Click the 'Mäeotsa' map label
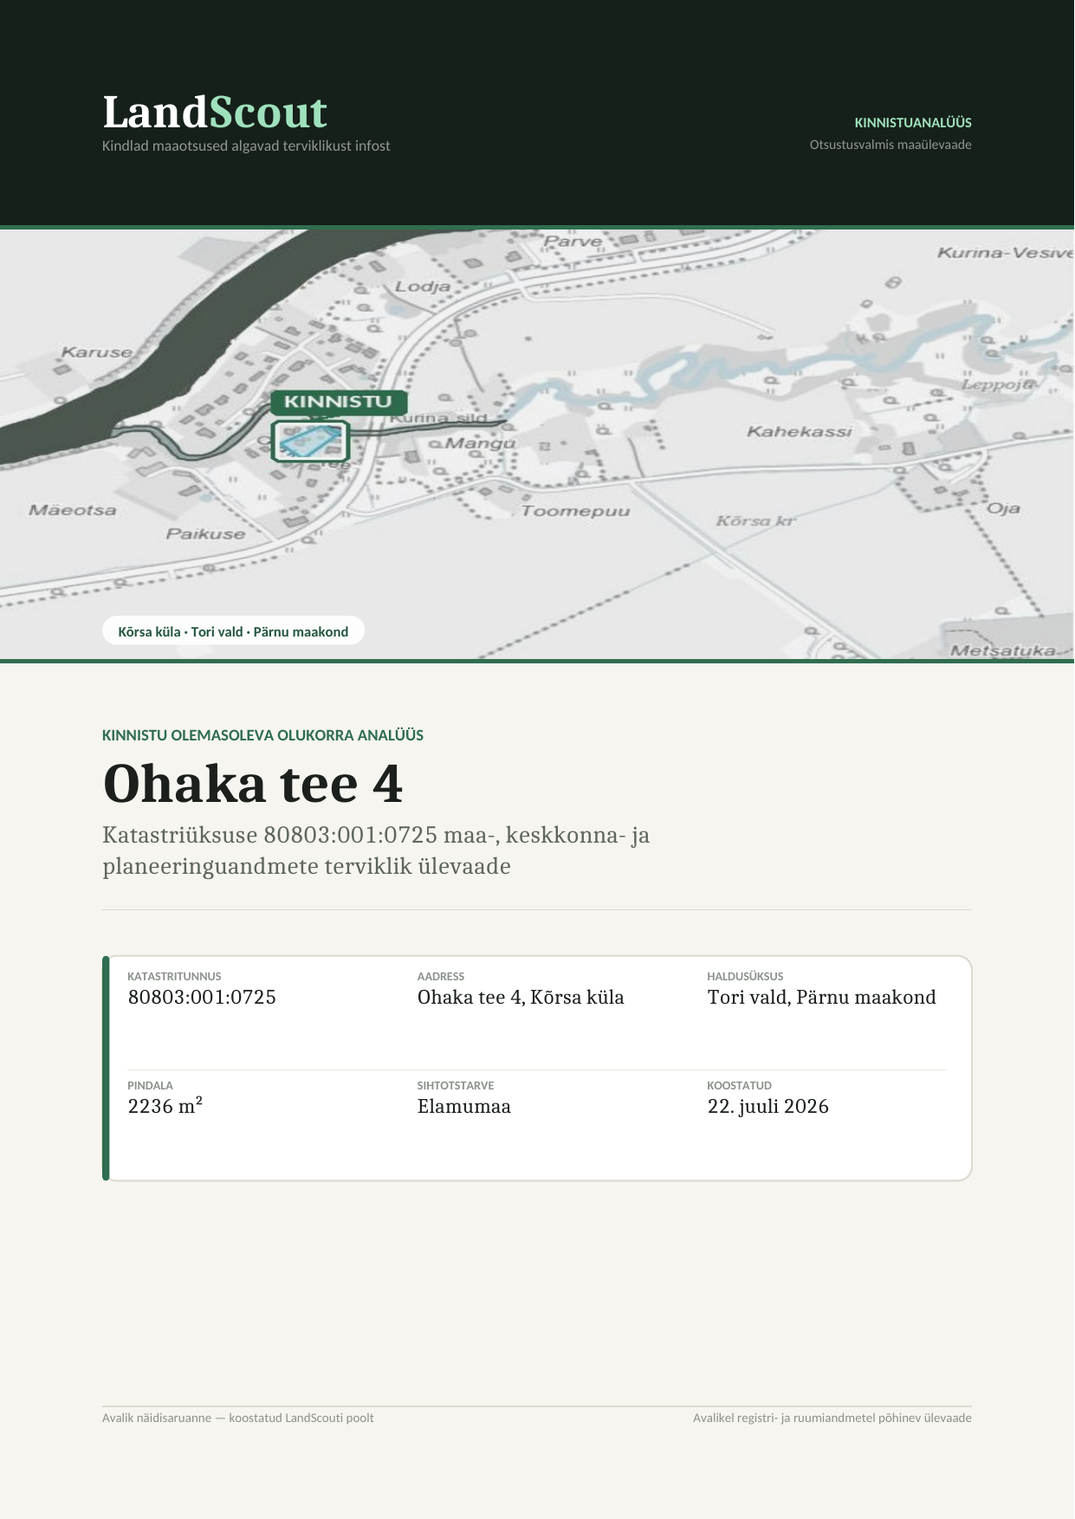Image resolution: width=1075 pixels, height=1519 pixels. point(72,510)
